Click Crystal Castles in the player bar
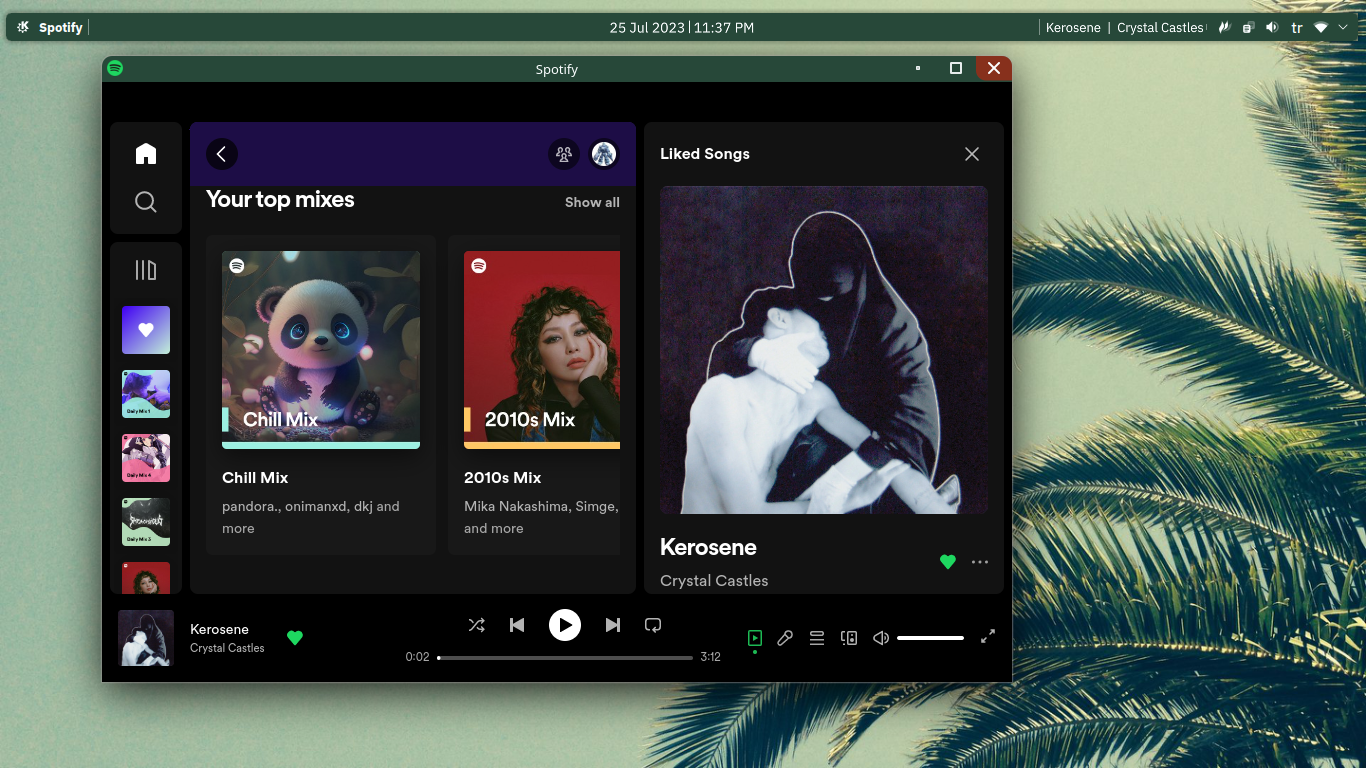 tap(227, 648)
